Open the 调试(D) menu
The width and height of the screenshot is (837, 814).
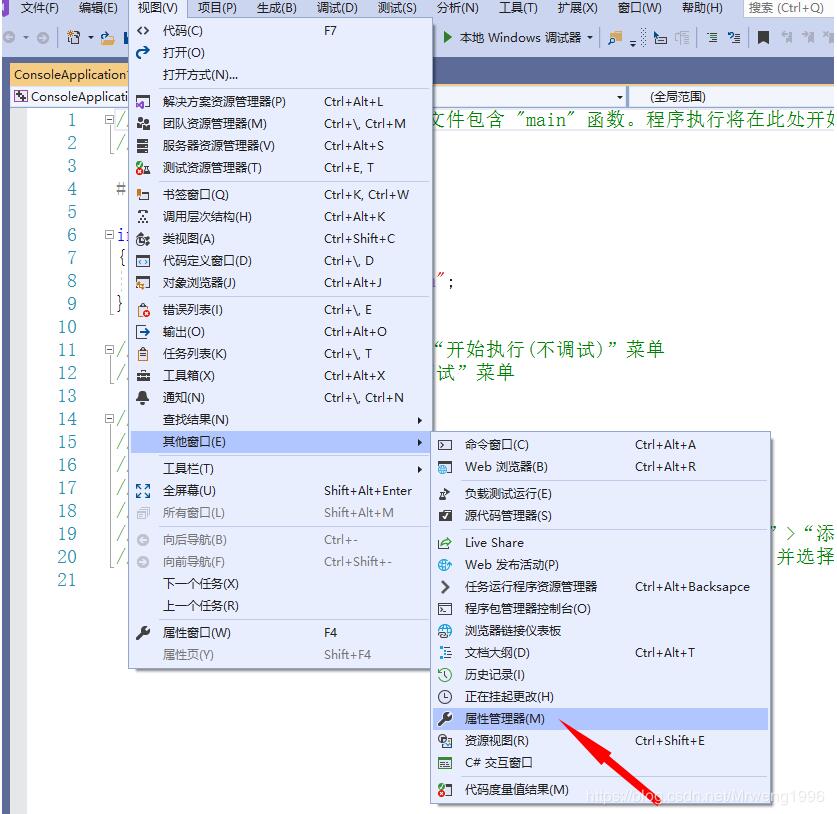[x=337, y=8]
